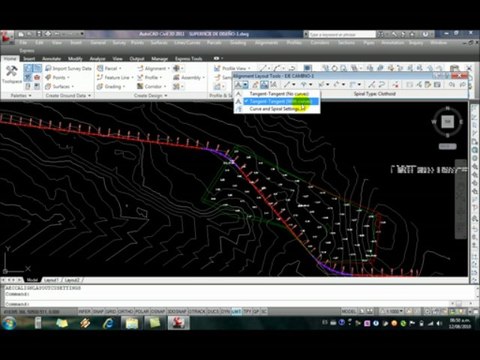Open the Grading dropdown in ribbon
This screenshot has height=360, width=480.
coord(111,86)
